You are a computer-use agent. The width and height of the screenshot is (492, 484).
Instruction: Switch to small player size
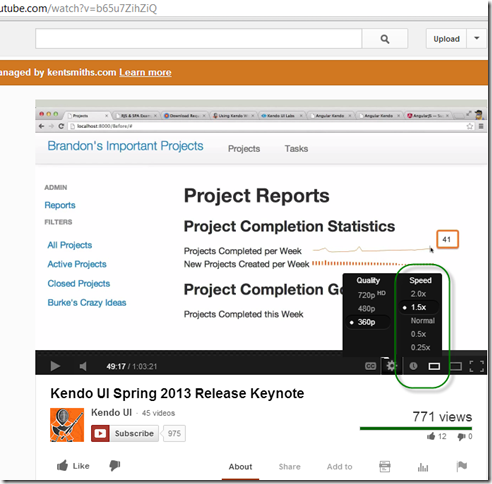pyautogui.click(x=434, y=366)
